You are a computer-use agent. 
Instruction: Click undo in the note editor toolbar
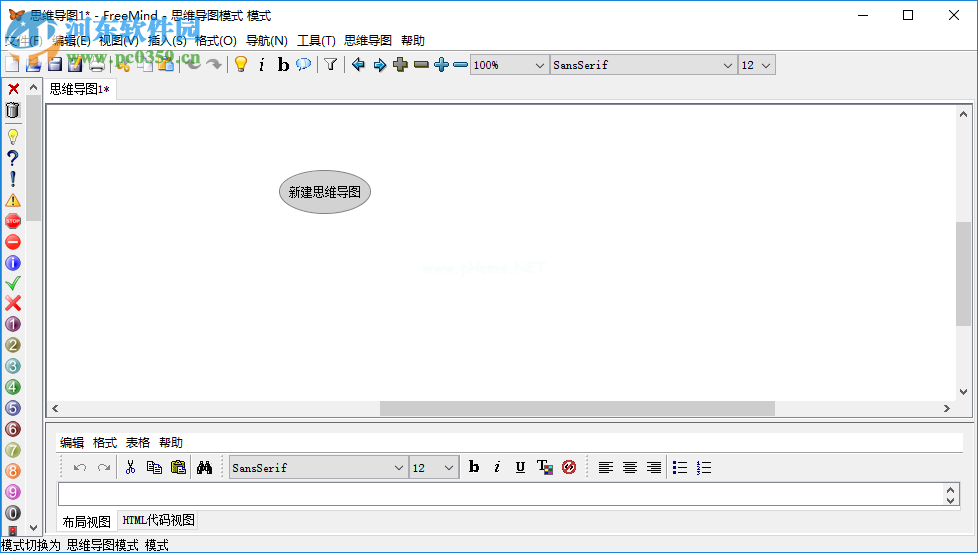click(x=80, y=468)
